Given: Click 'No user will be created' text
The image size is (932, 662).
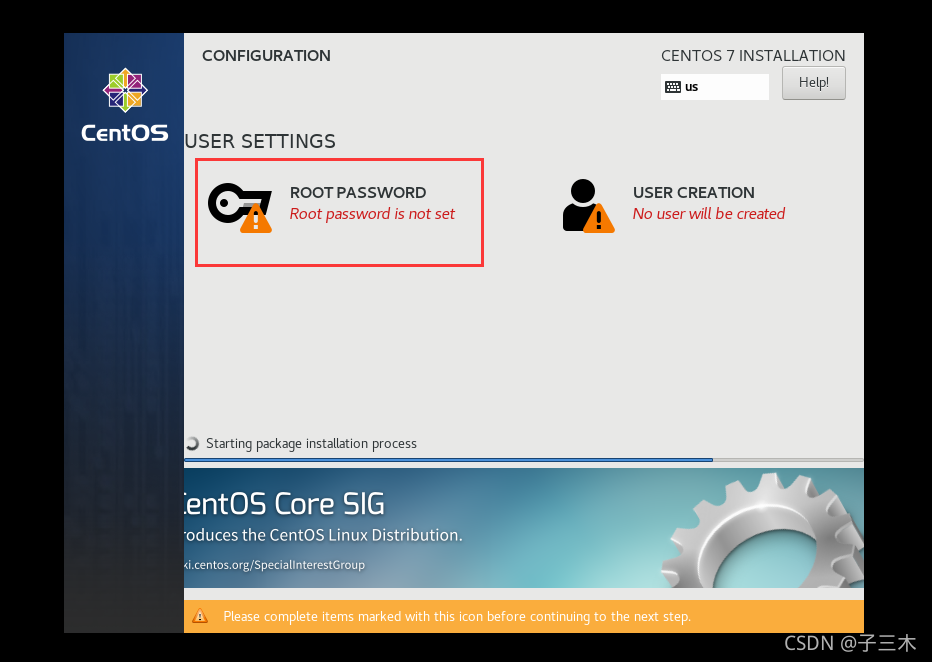Looking at the screenshot, I should pos(709,214).
